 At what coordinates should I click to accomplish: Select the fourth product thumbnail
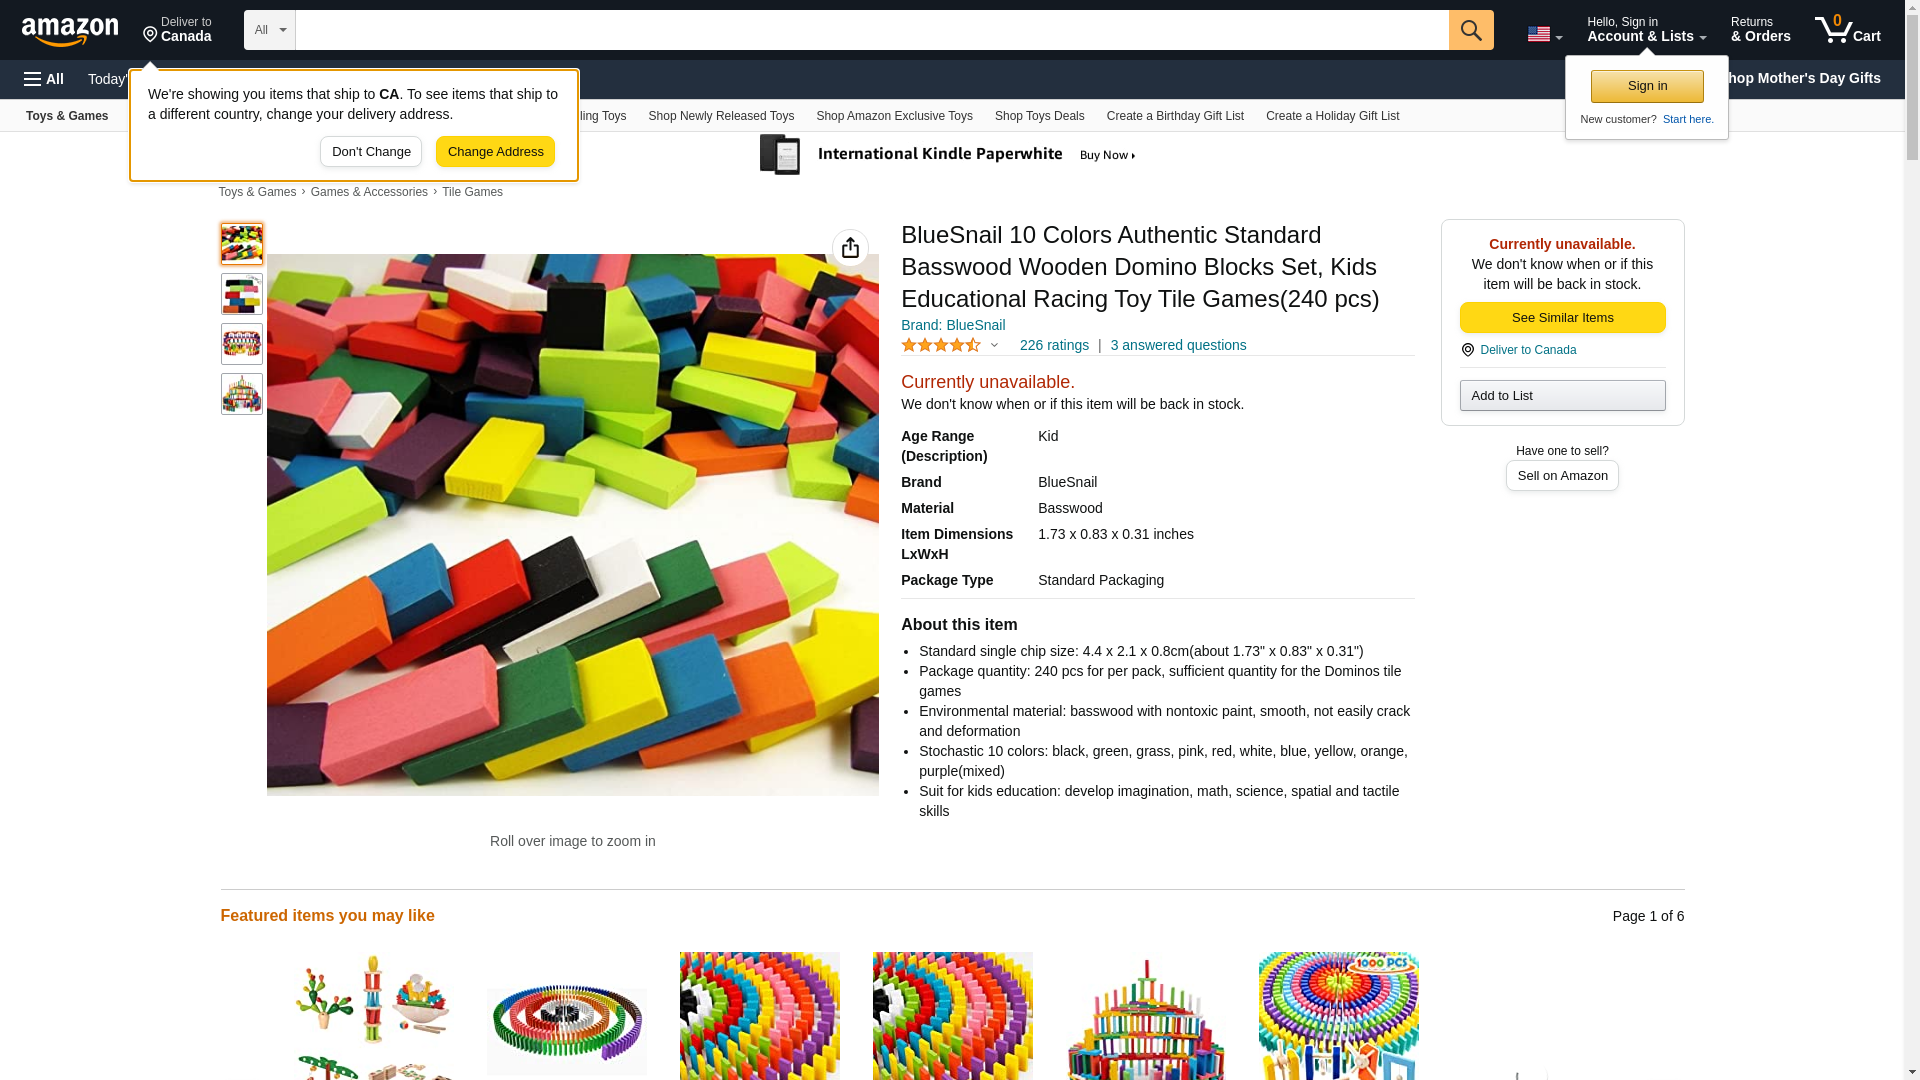[x=242, y=394]
